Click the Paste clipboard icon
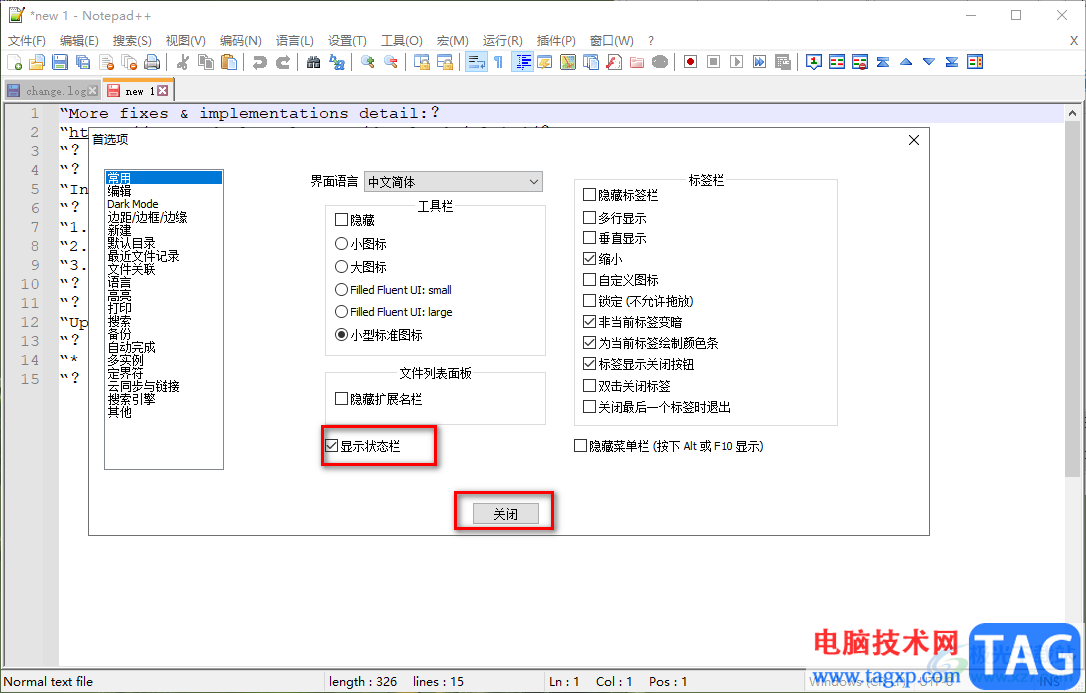Image resolution: width=1086 pixels, height=693 pixels. tap(229, 62)
